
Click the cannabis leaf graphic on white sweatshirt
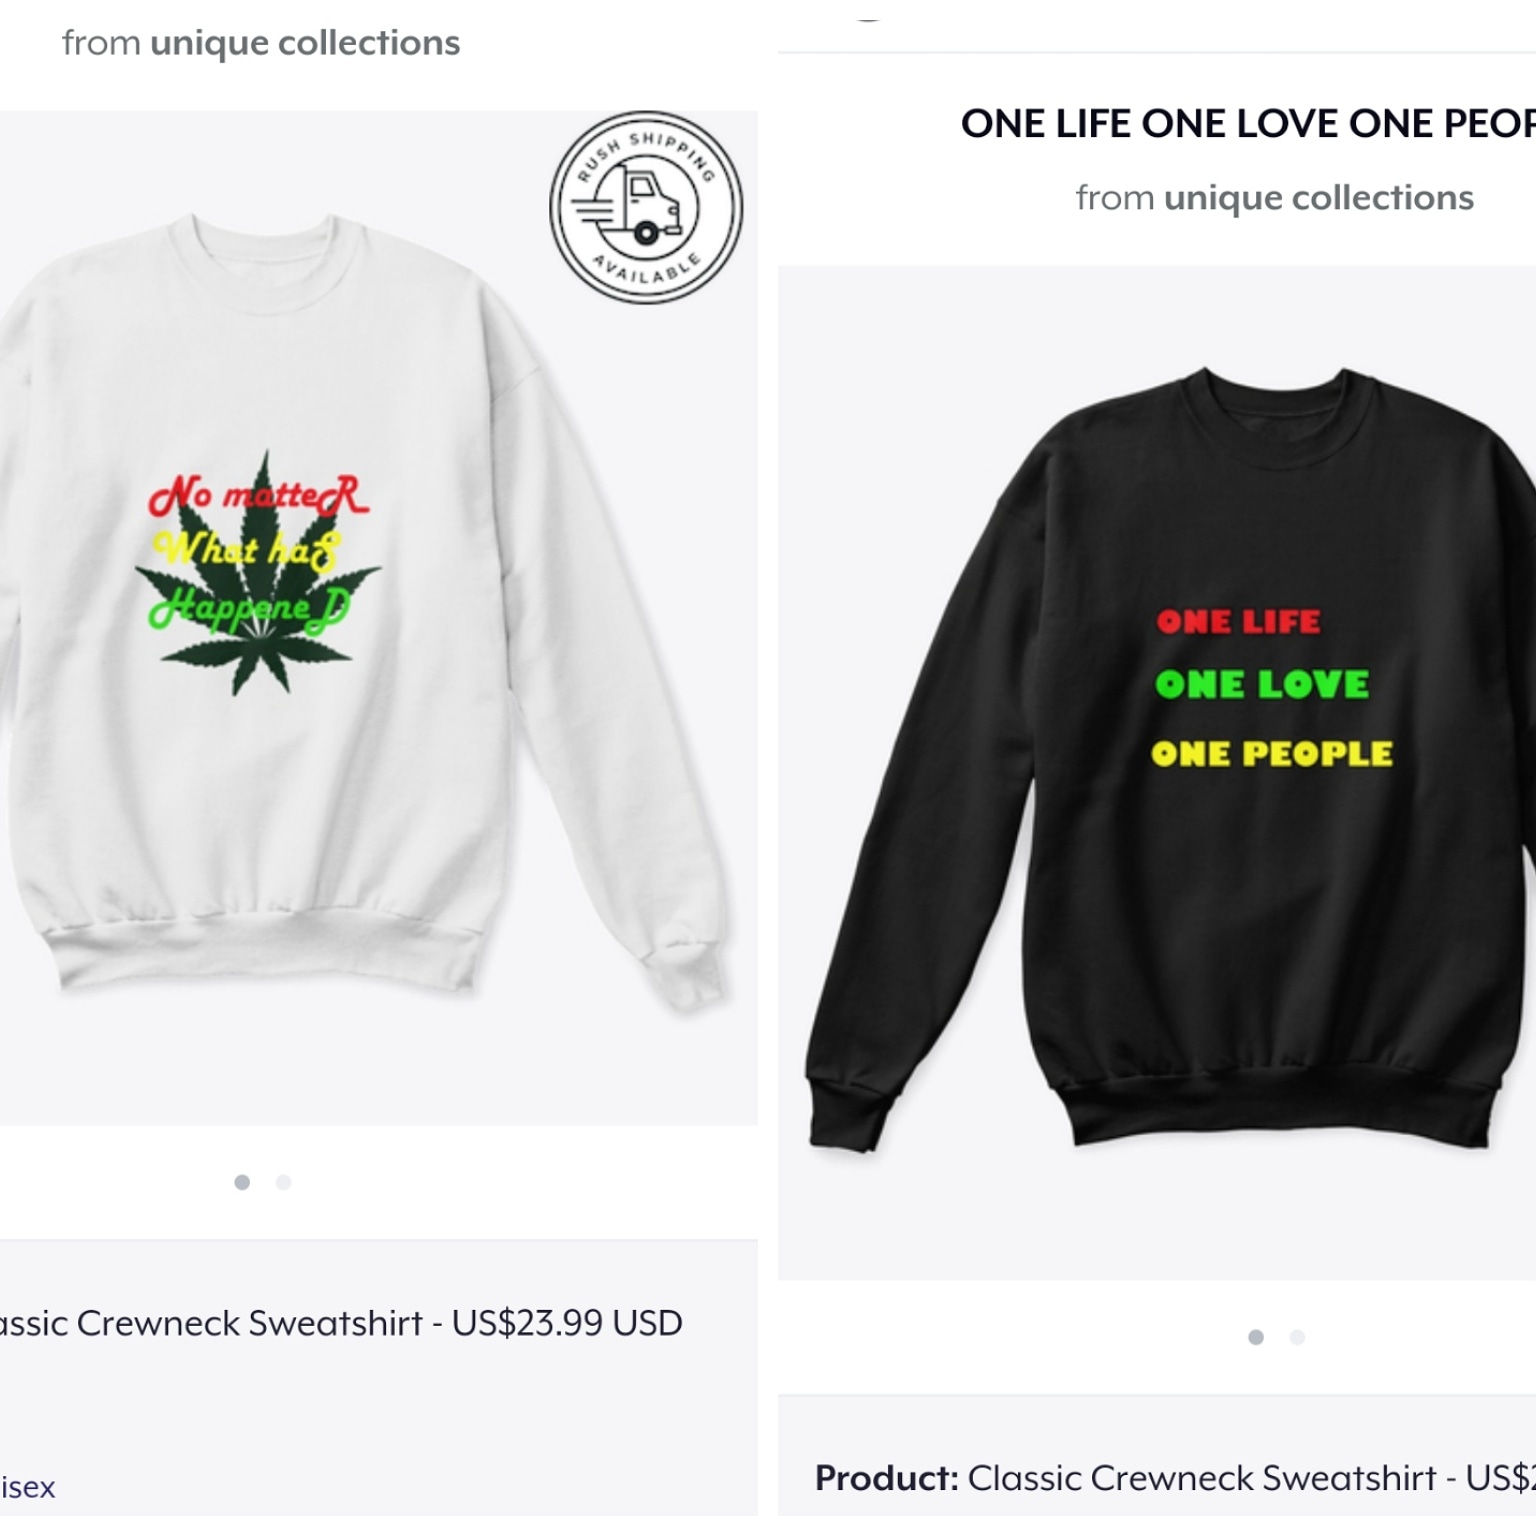(x=258, y=575)
